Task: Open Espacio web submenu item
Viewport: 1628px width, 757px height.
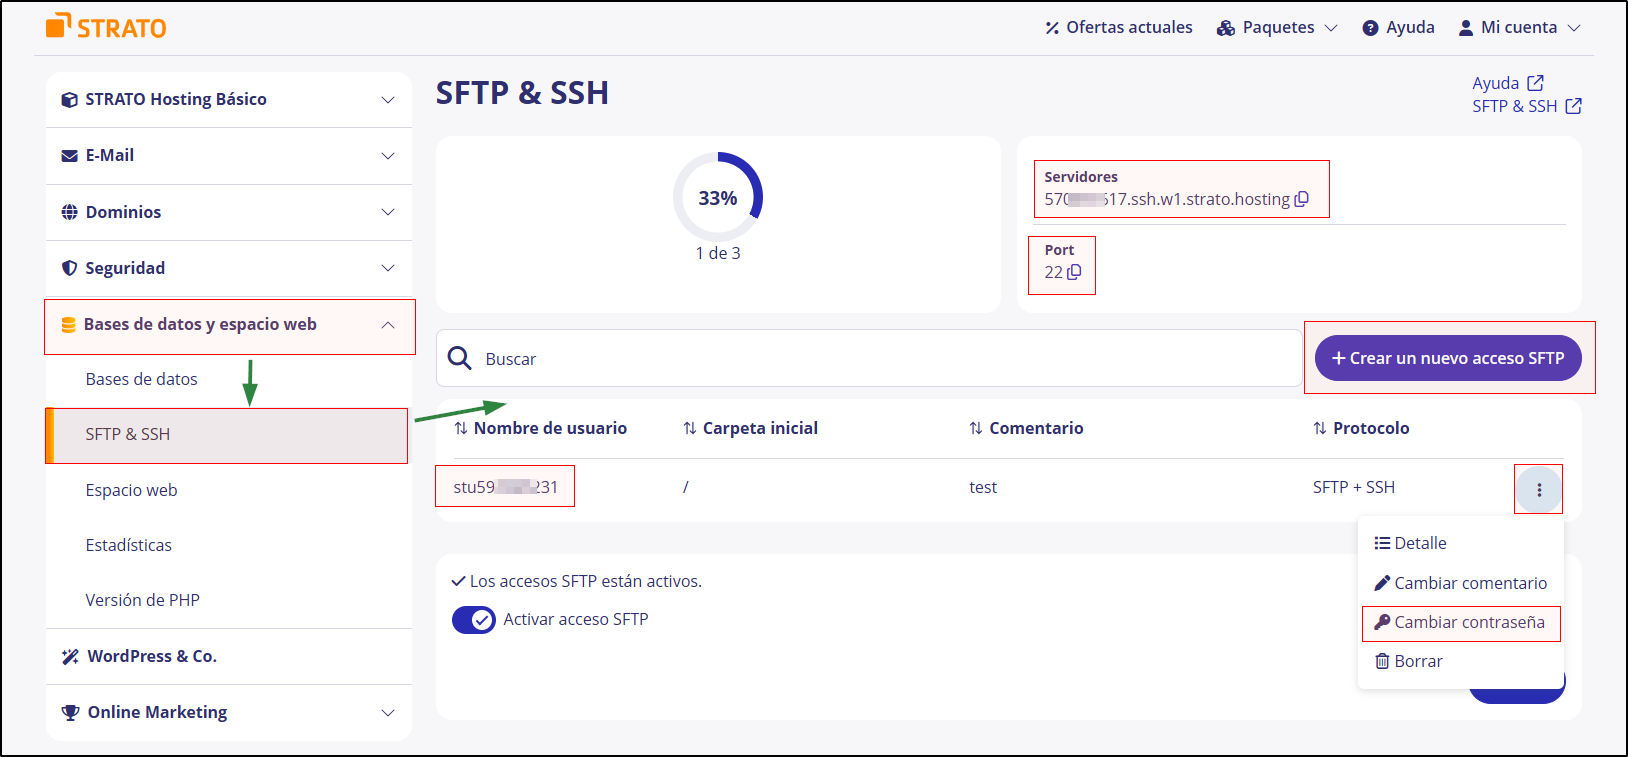Action: coord(131,490)
